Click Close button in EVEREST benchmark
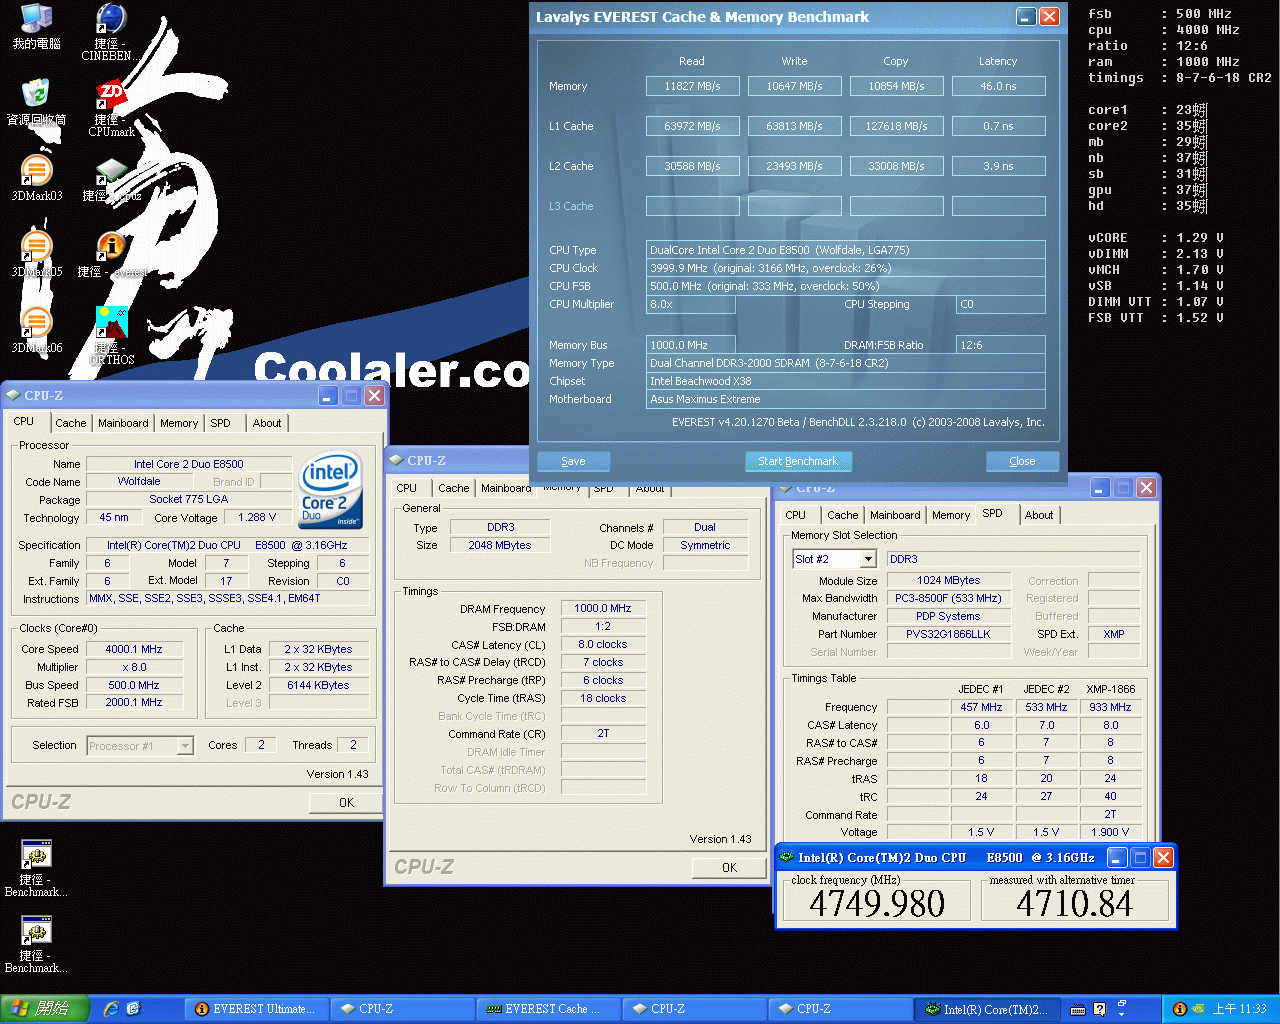This screenshot has height=1024, width=1280. click(1022, 461)
